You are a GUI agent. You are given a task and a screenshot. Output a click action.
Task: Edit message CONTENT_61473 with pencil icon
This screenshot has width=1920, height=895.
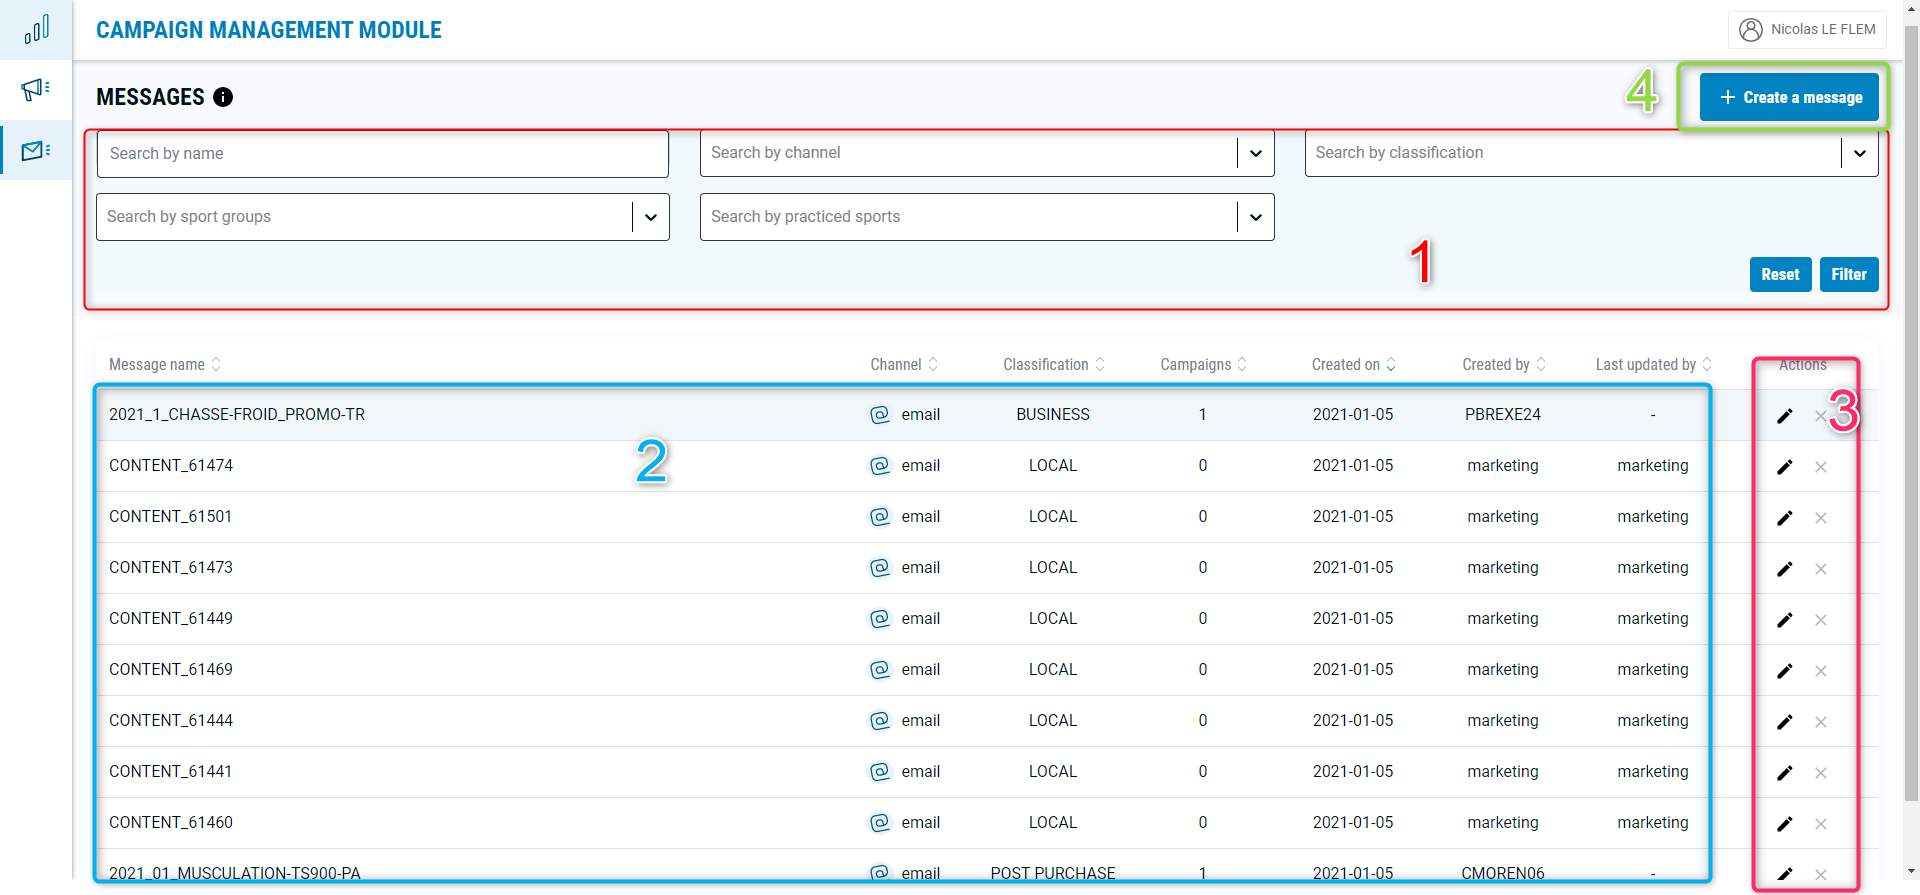tap(1785, 569)
